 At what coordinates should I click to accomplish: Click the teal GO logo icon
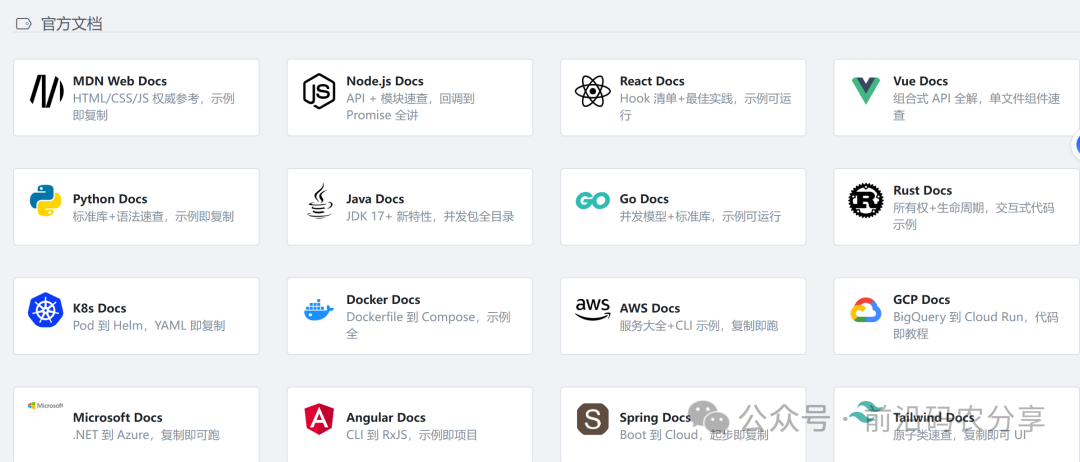point(592,200)
